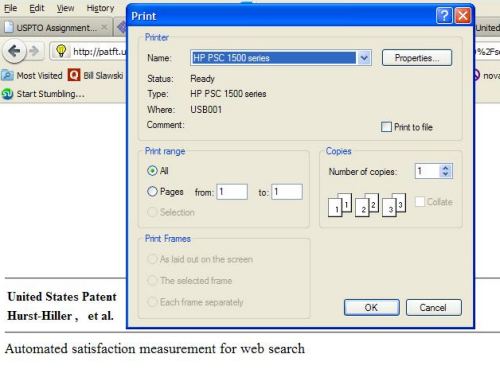Enable the Print to file checkbox
Image resolution: width=500 pixels, height=381 pixels.
click(x=386, y=127)
